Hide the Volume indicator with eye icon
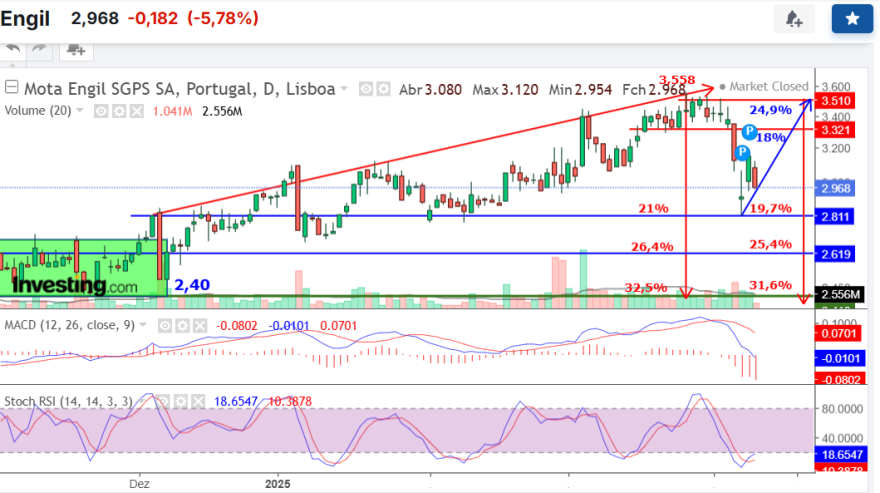880x493 pixels. 101,111
